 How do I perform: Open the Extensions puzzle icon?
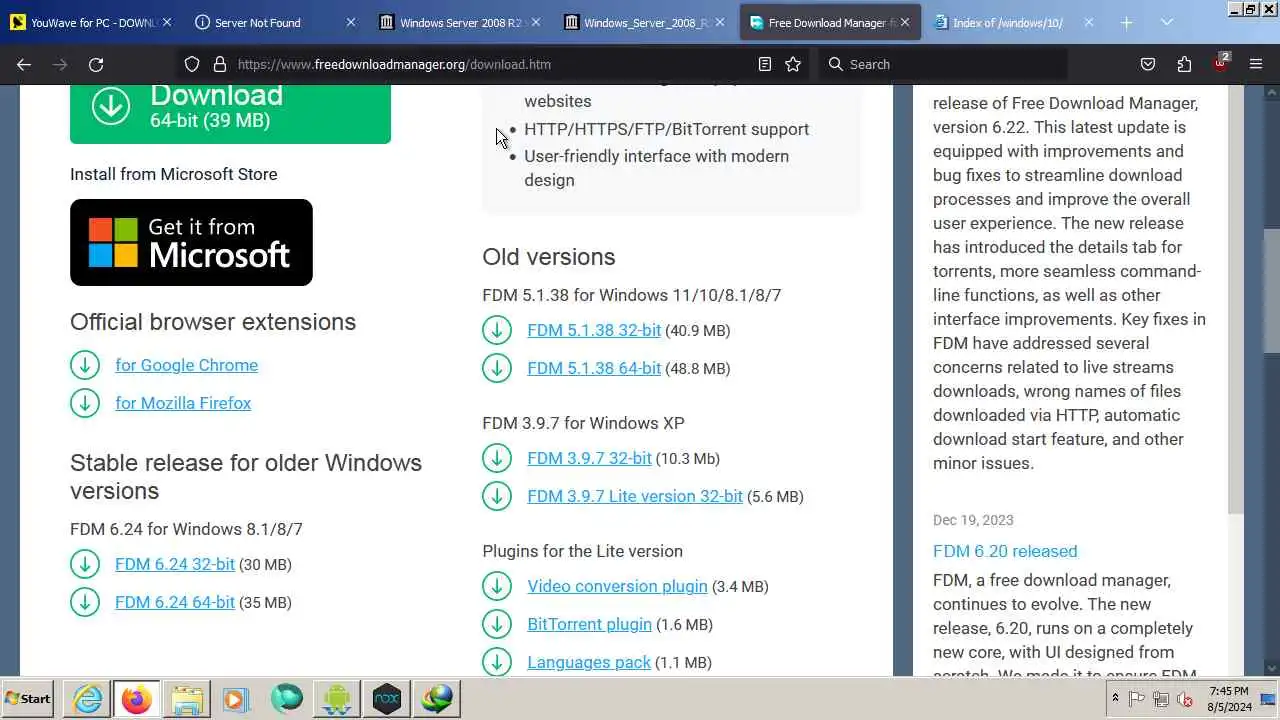click(x=1184, y=64)
